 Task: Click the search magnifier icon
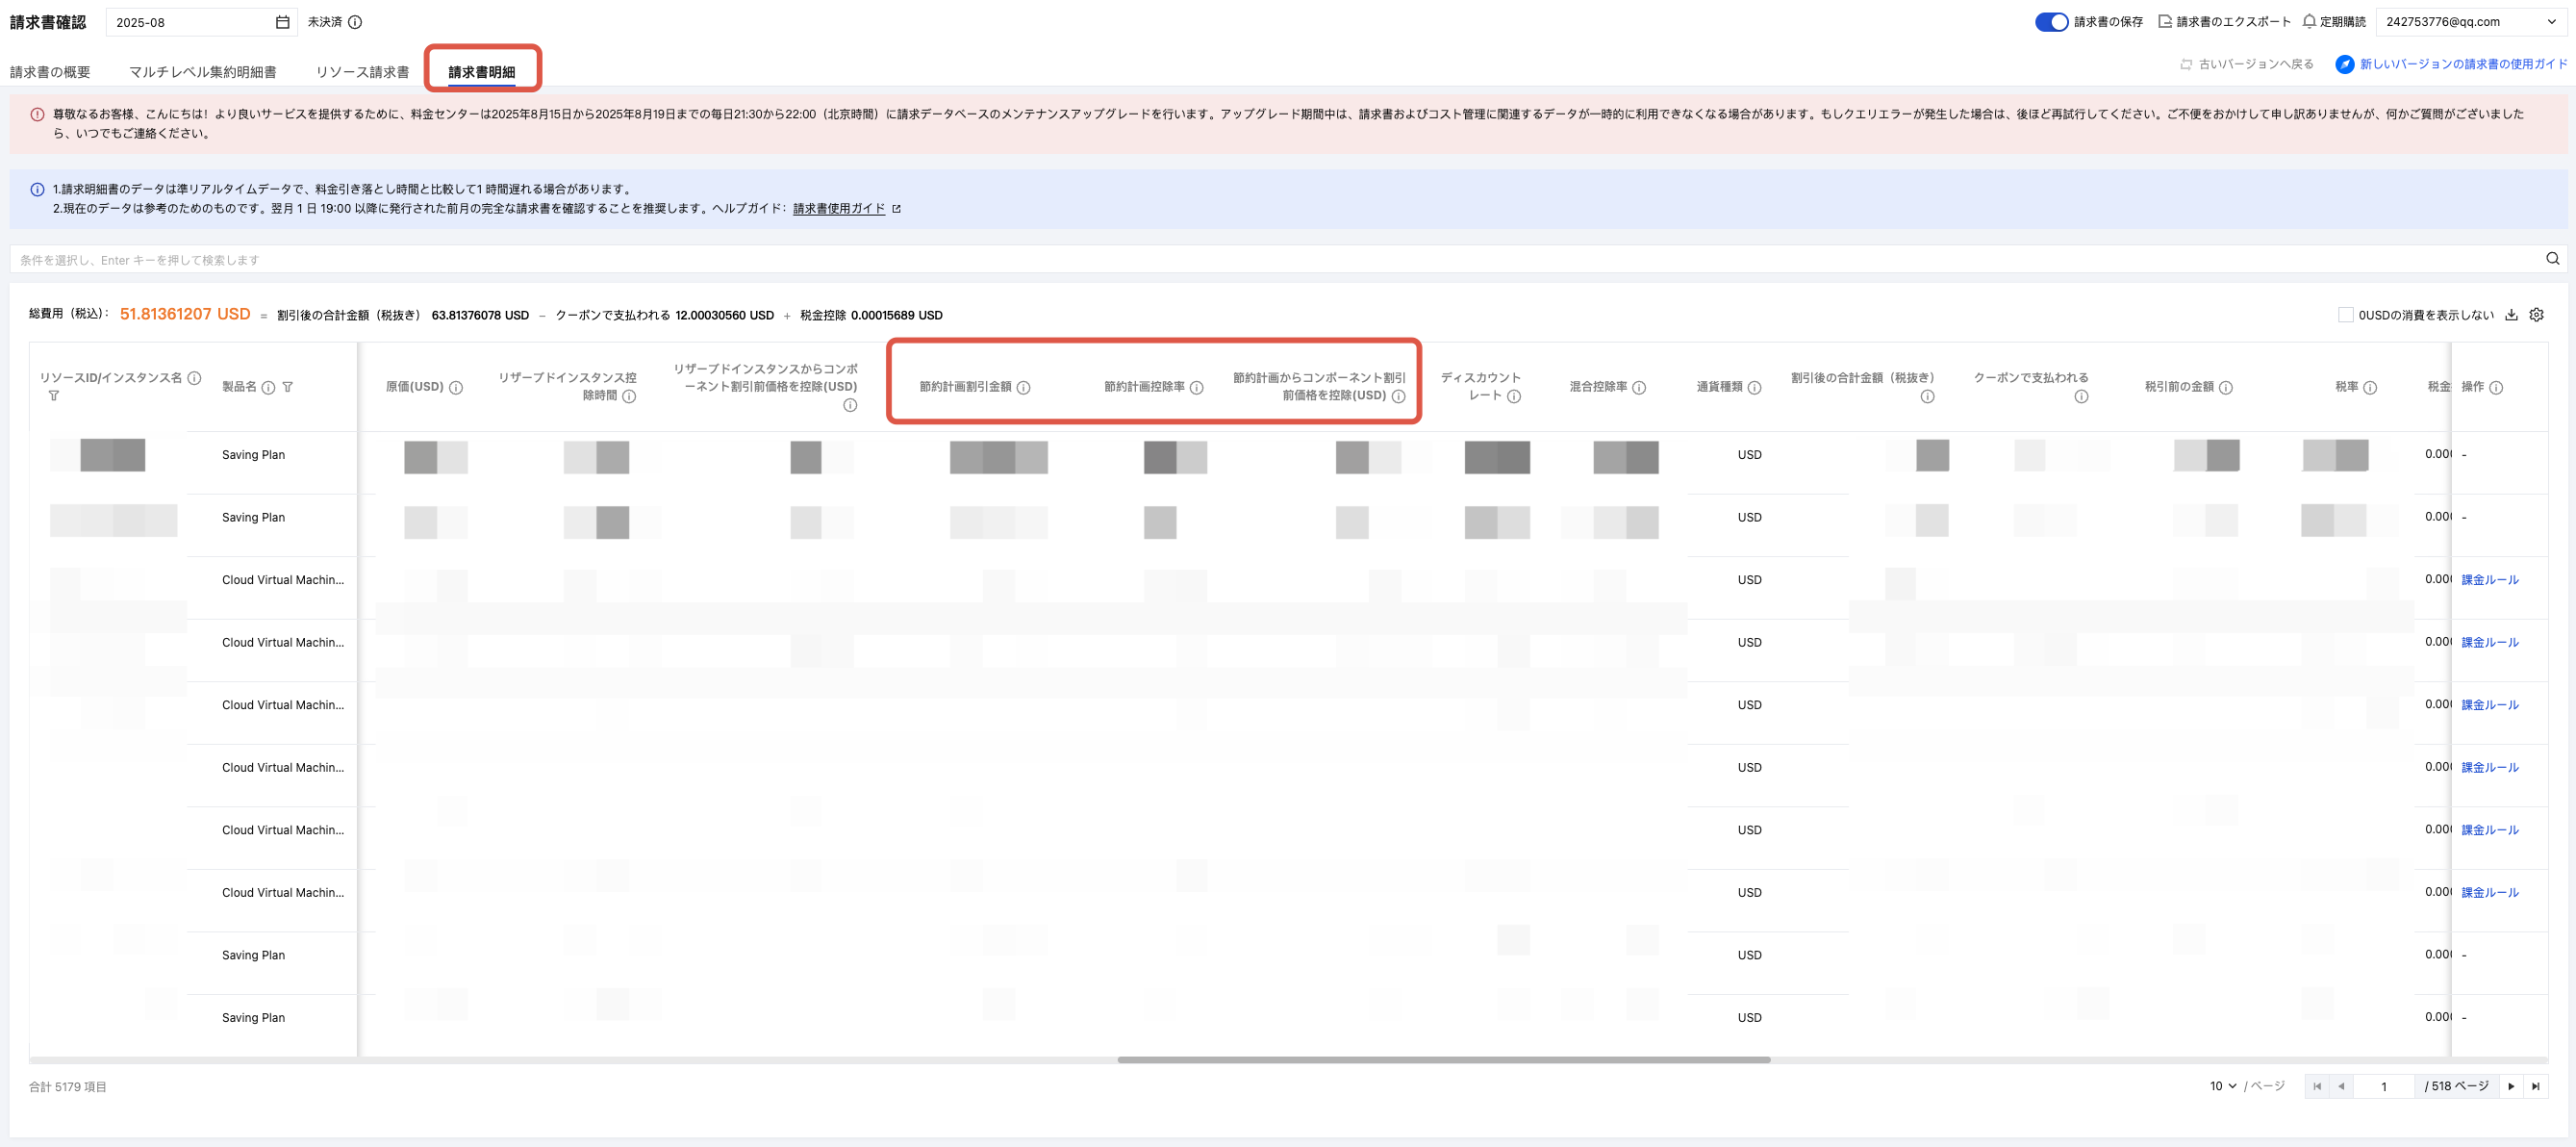pos(2552,259)
